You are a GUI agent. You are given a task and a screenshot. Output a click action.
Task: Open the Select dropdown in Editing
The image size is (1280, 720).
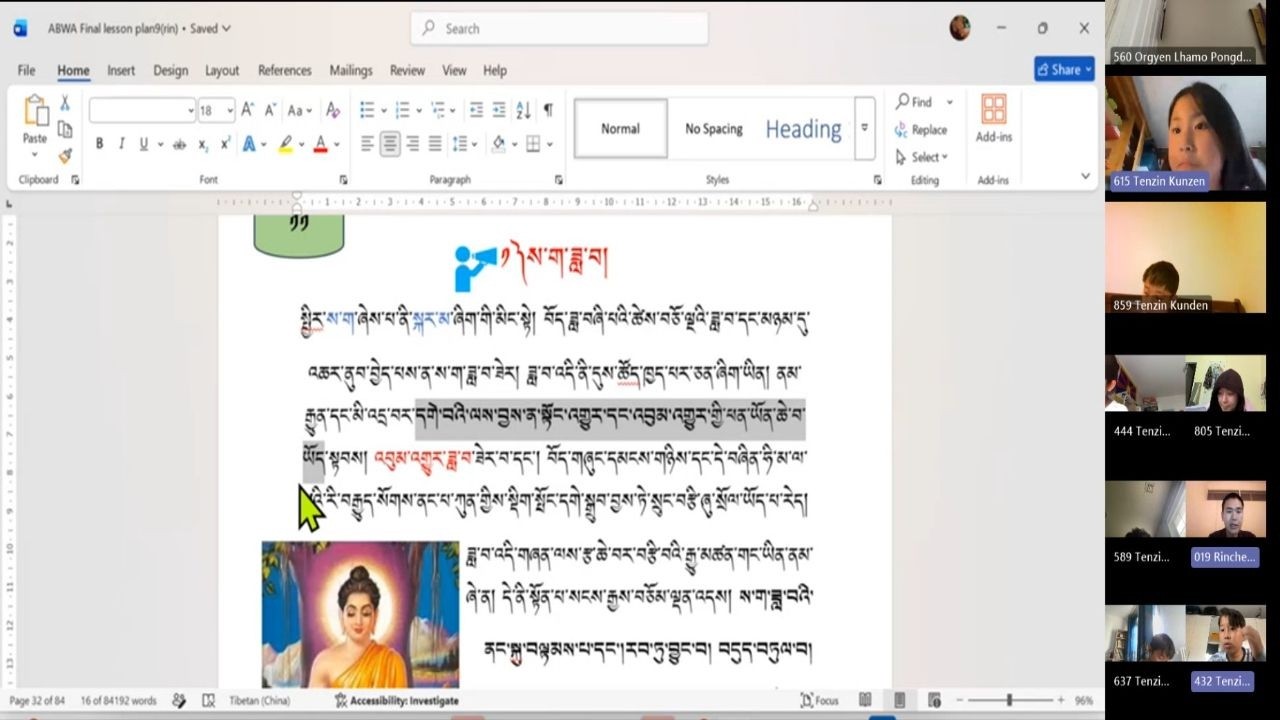(x=921, y=157)
